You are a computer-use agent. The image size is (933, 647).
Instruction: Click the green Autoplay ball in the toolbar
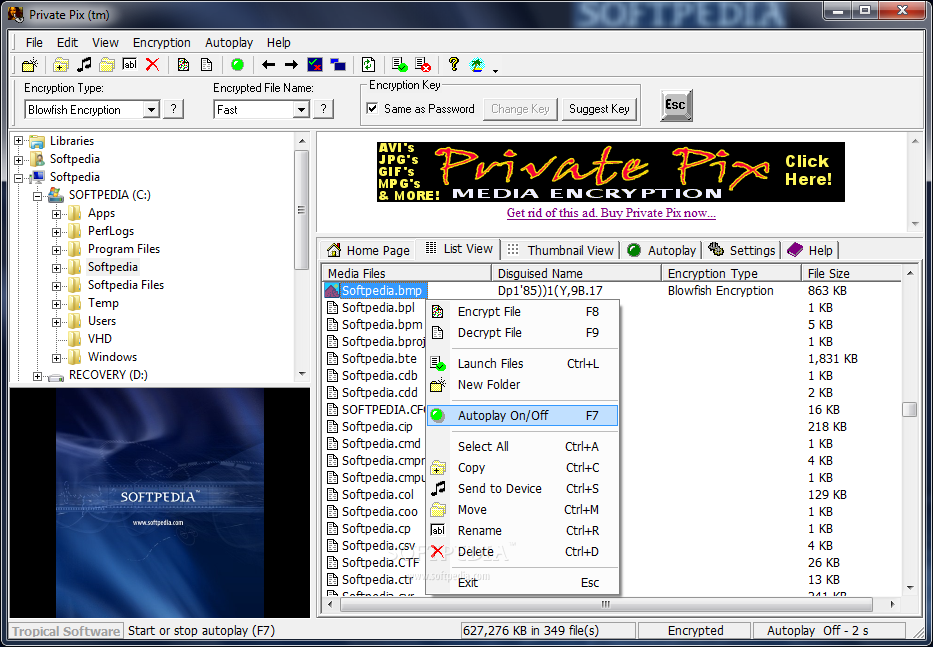[237, 64]
